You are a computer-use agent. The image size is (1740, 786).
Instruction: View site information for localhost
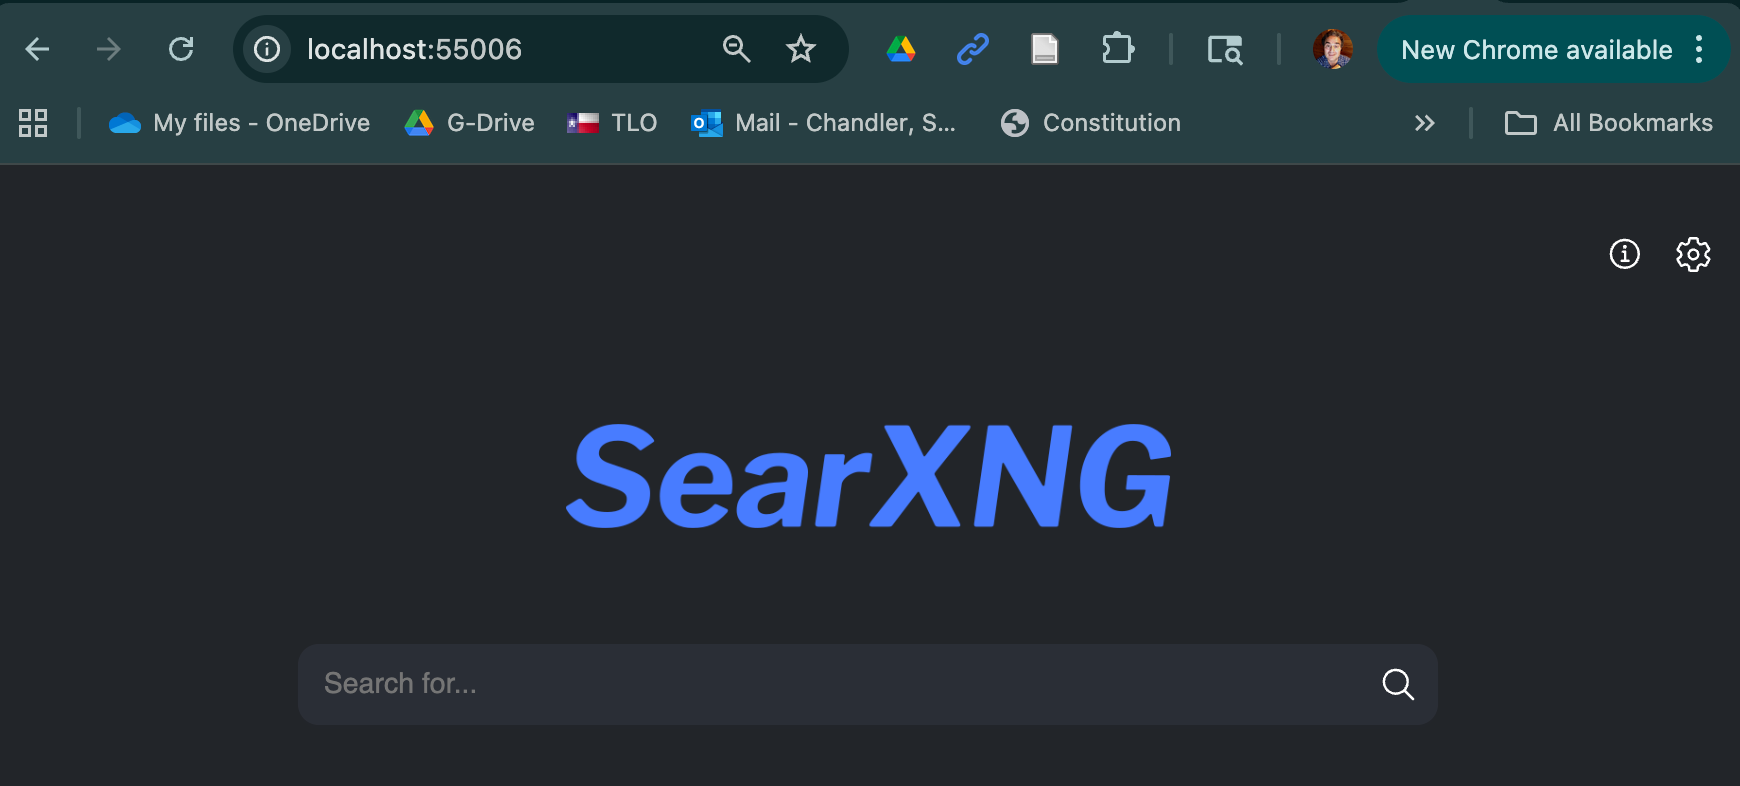(267, 49)
